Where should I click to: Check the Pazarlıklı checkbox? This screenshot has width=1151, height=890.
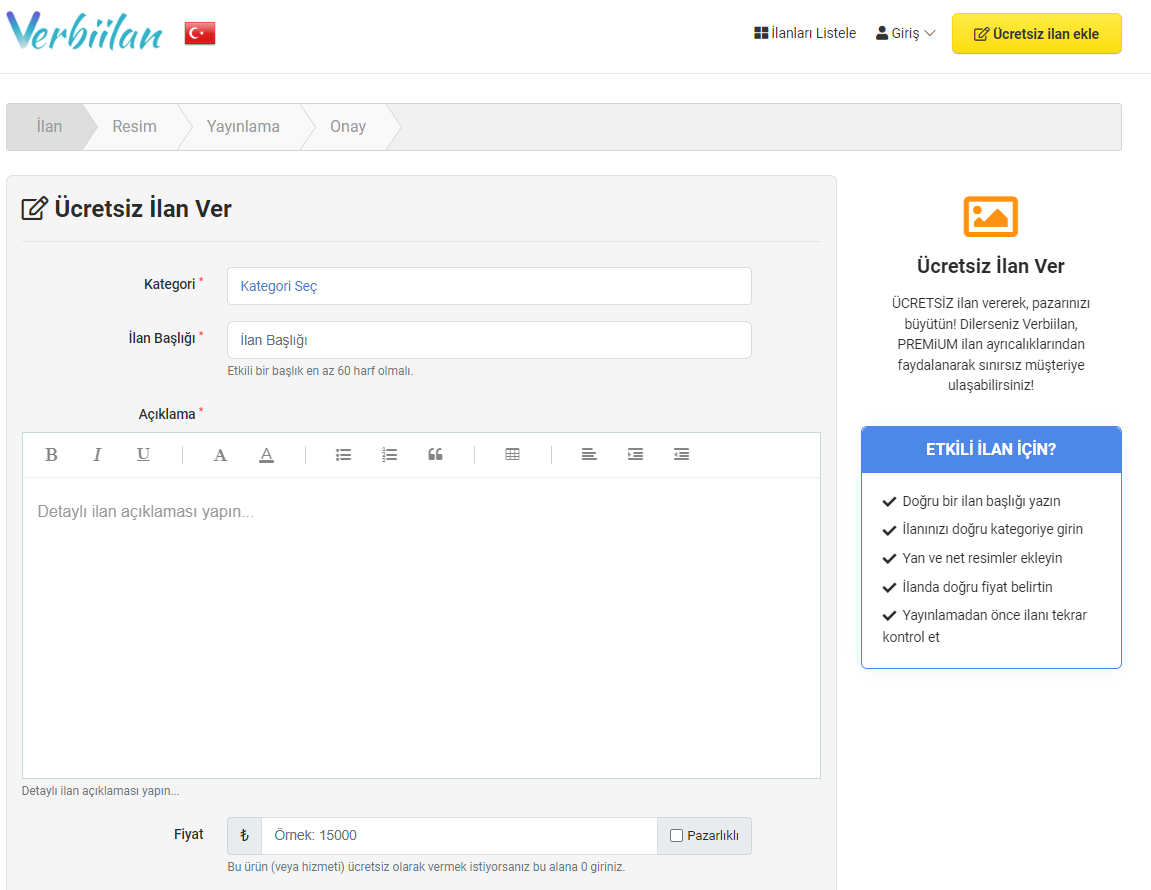[677, 836]
